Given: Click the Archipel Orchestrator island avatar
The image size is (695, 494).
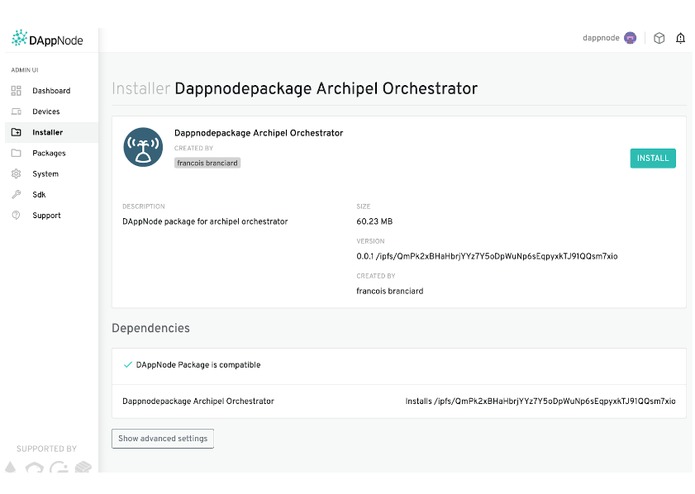Looking at the screenshot, I should 143,147.
